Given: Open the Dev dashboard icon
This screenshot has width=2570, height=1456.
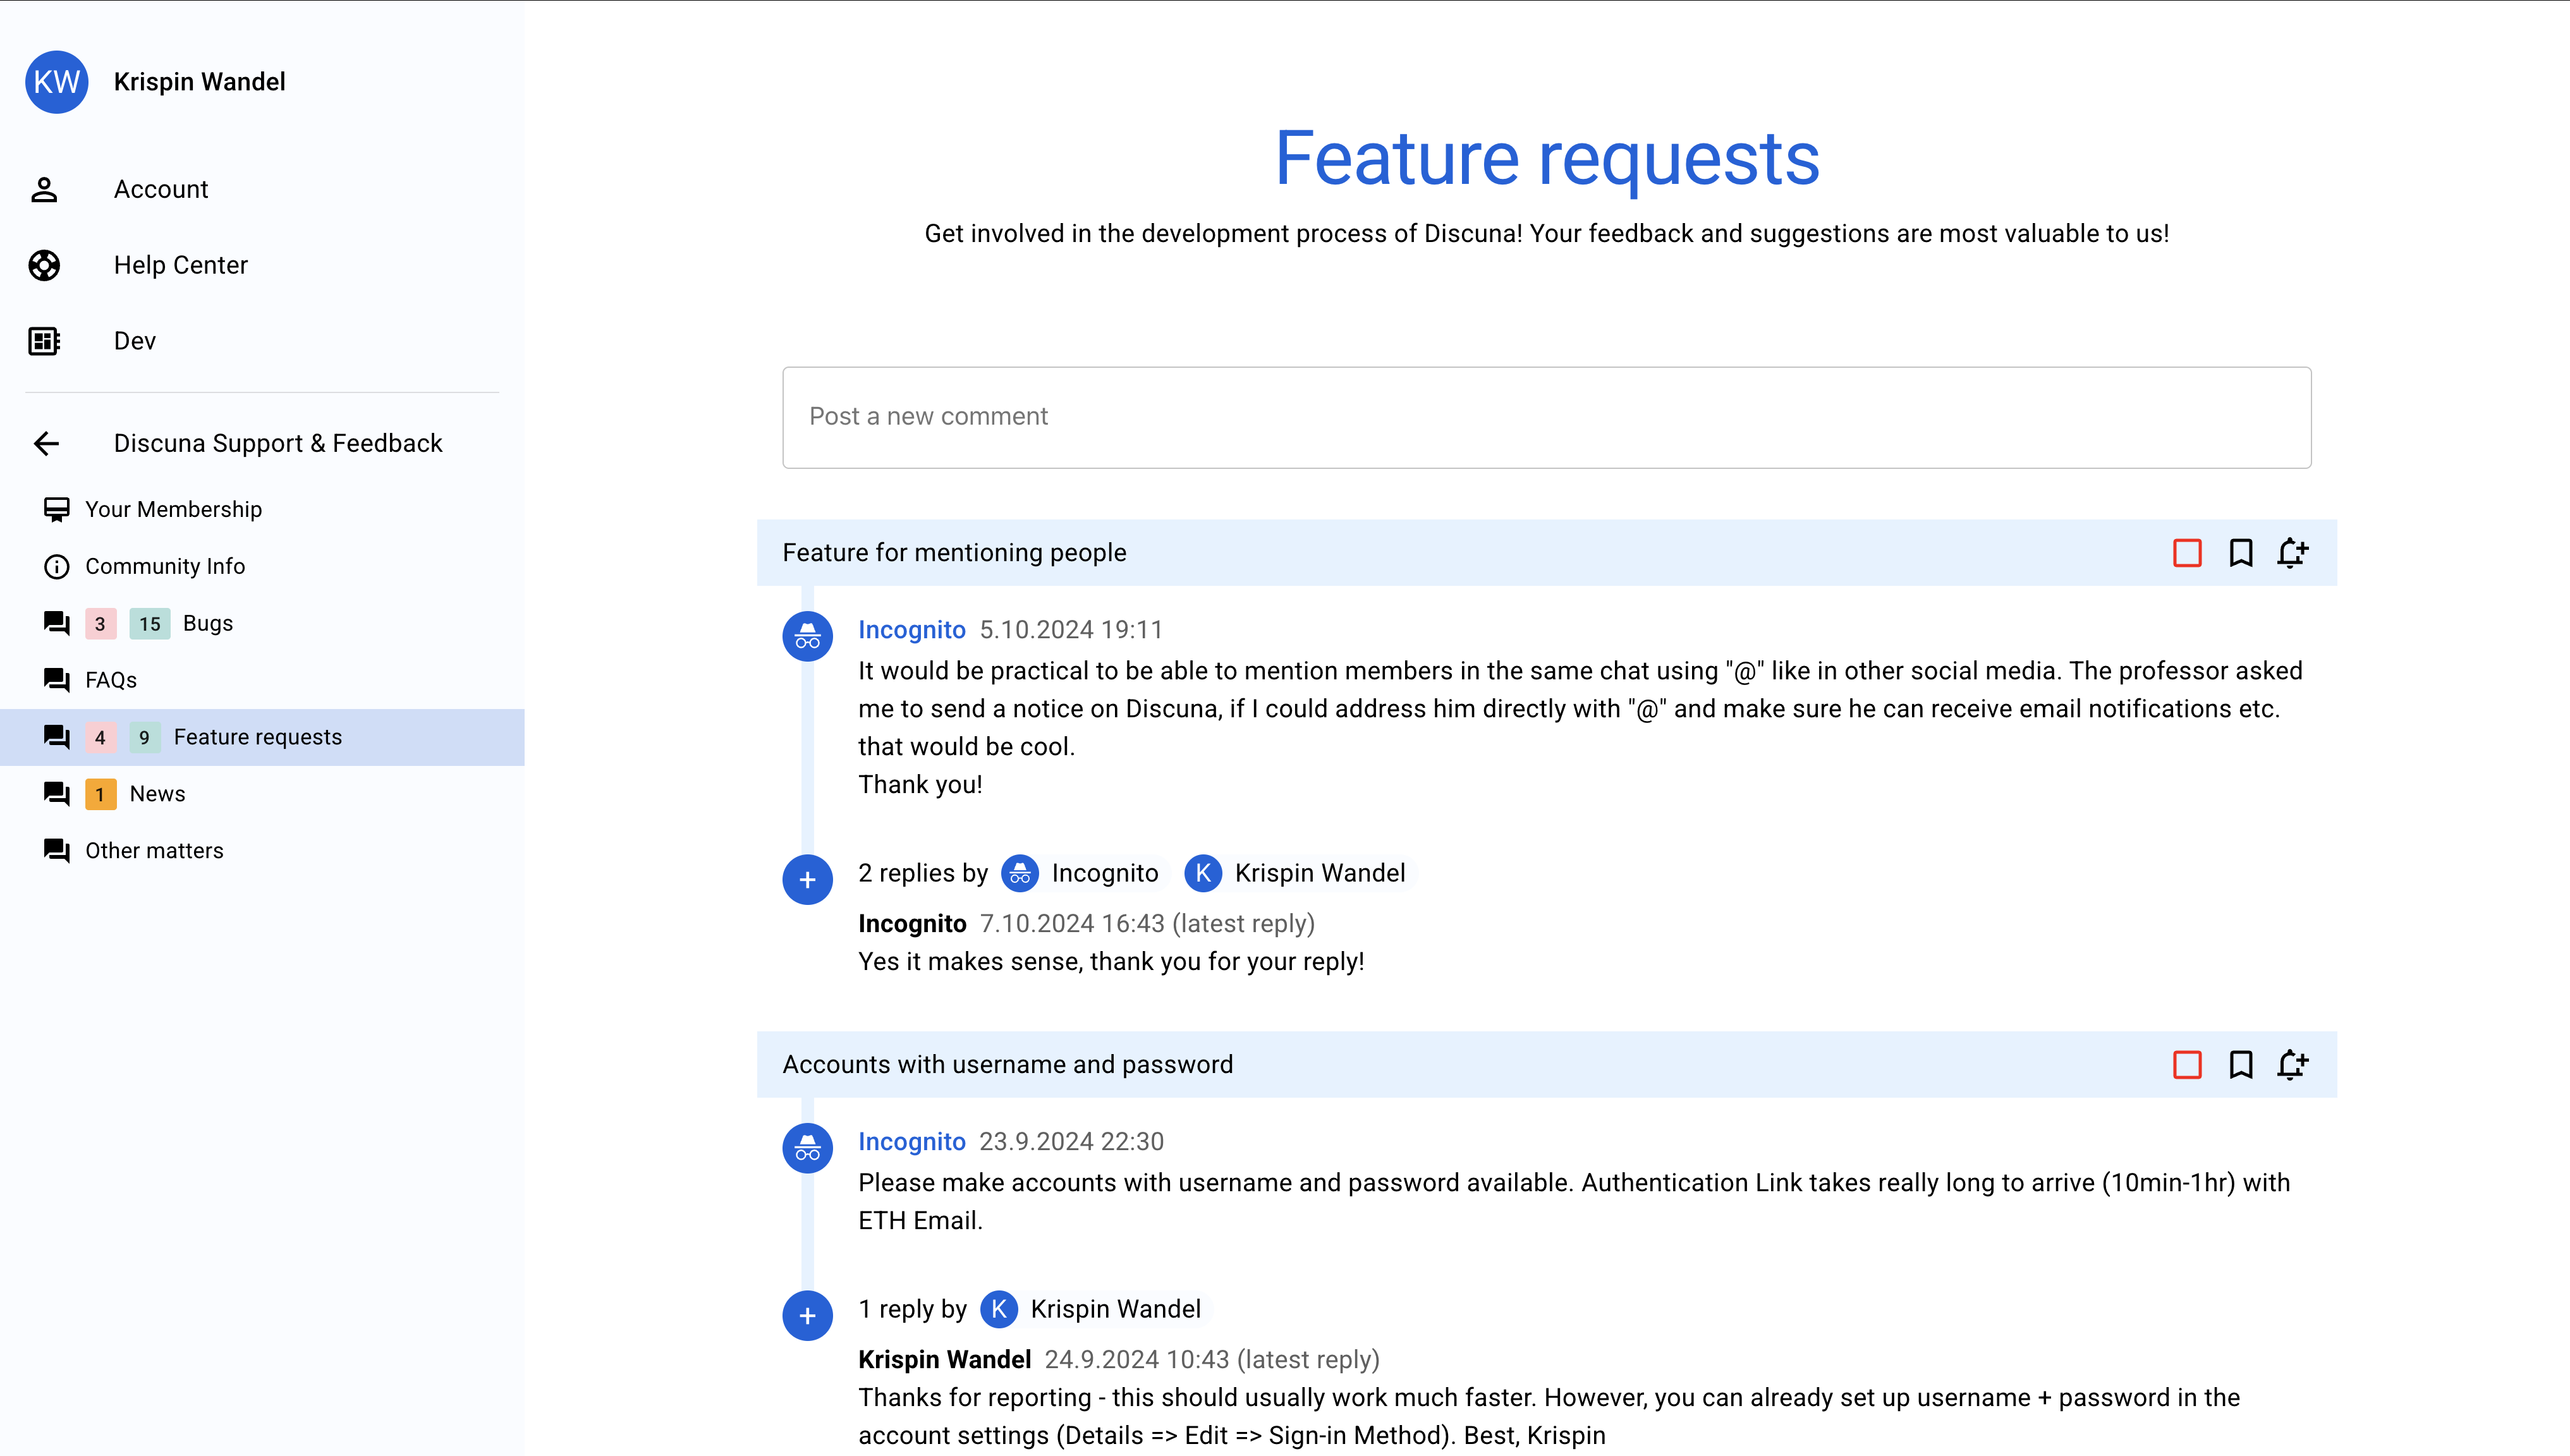Looking at the screenshot, I should [44, 341].
